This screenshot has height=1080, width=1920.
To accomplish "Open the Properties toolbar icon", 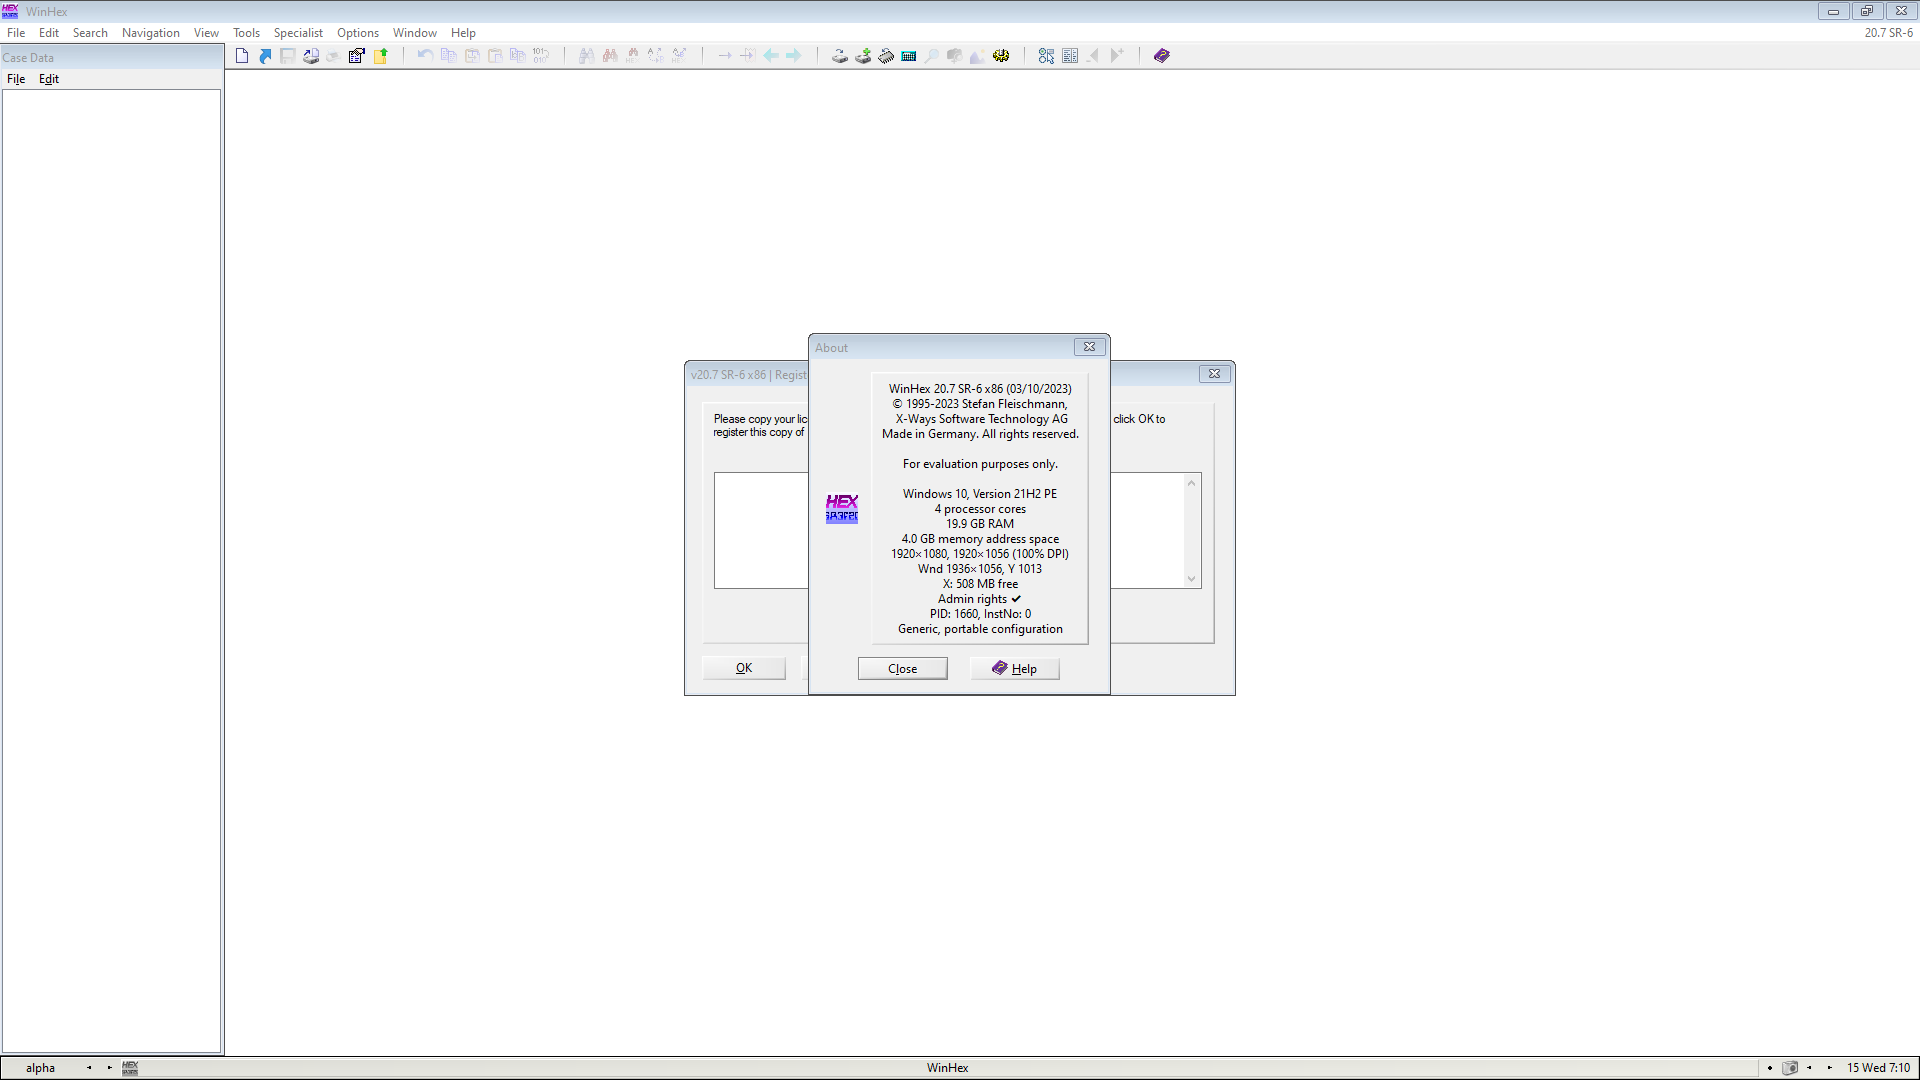I will click(357, 56).
